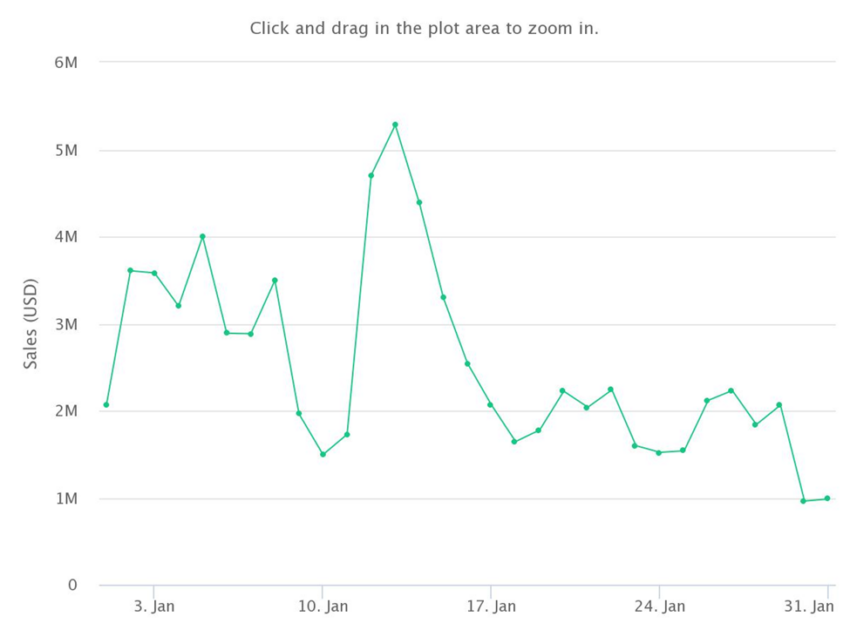Click the 31. Jan axis label
The height and width of the screenshot is (637, 850).
[809, 606]
